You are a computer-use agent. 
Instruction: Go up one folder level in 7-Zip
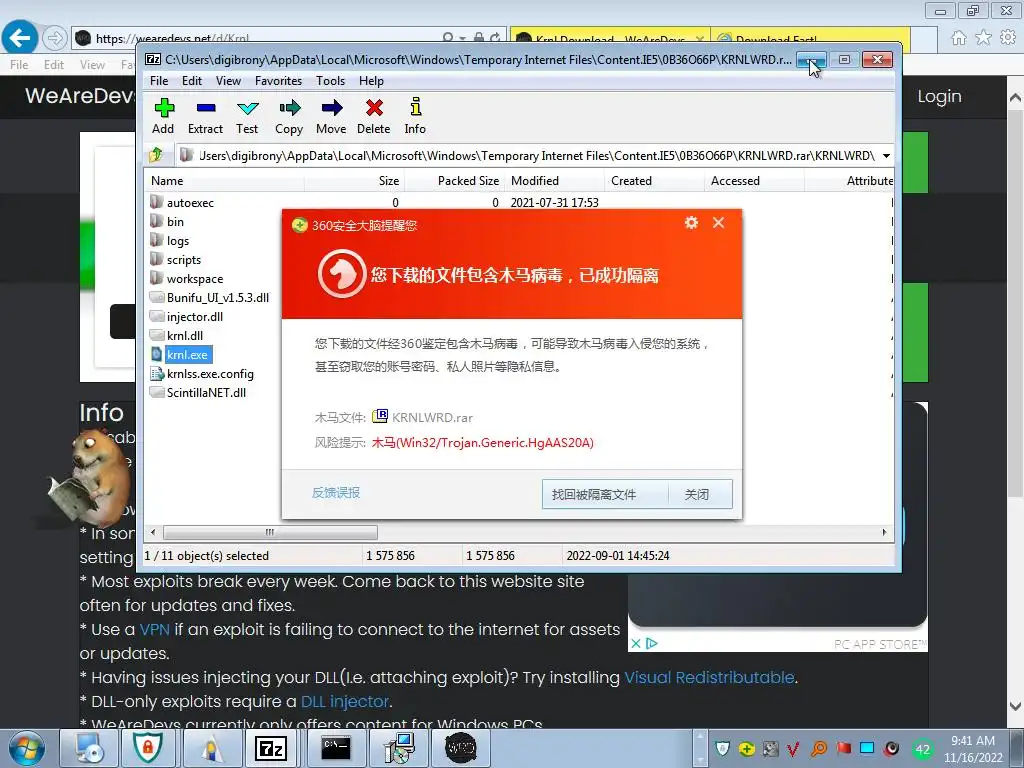[x=157, y=155]
